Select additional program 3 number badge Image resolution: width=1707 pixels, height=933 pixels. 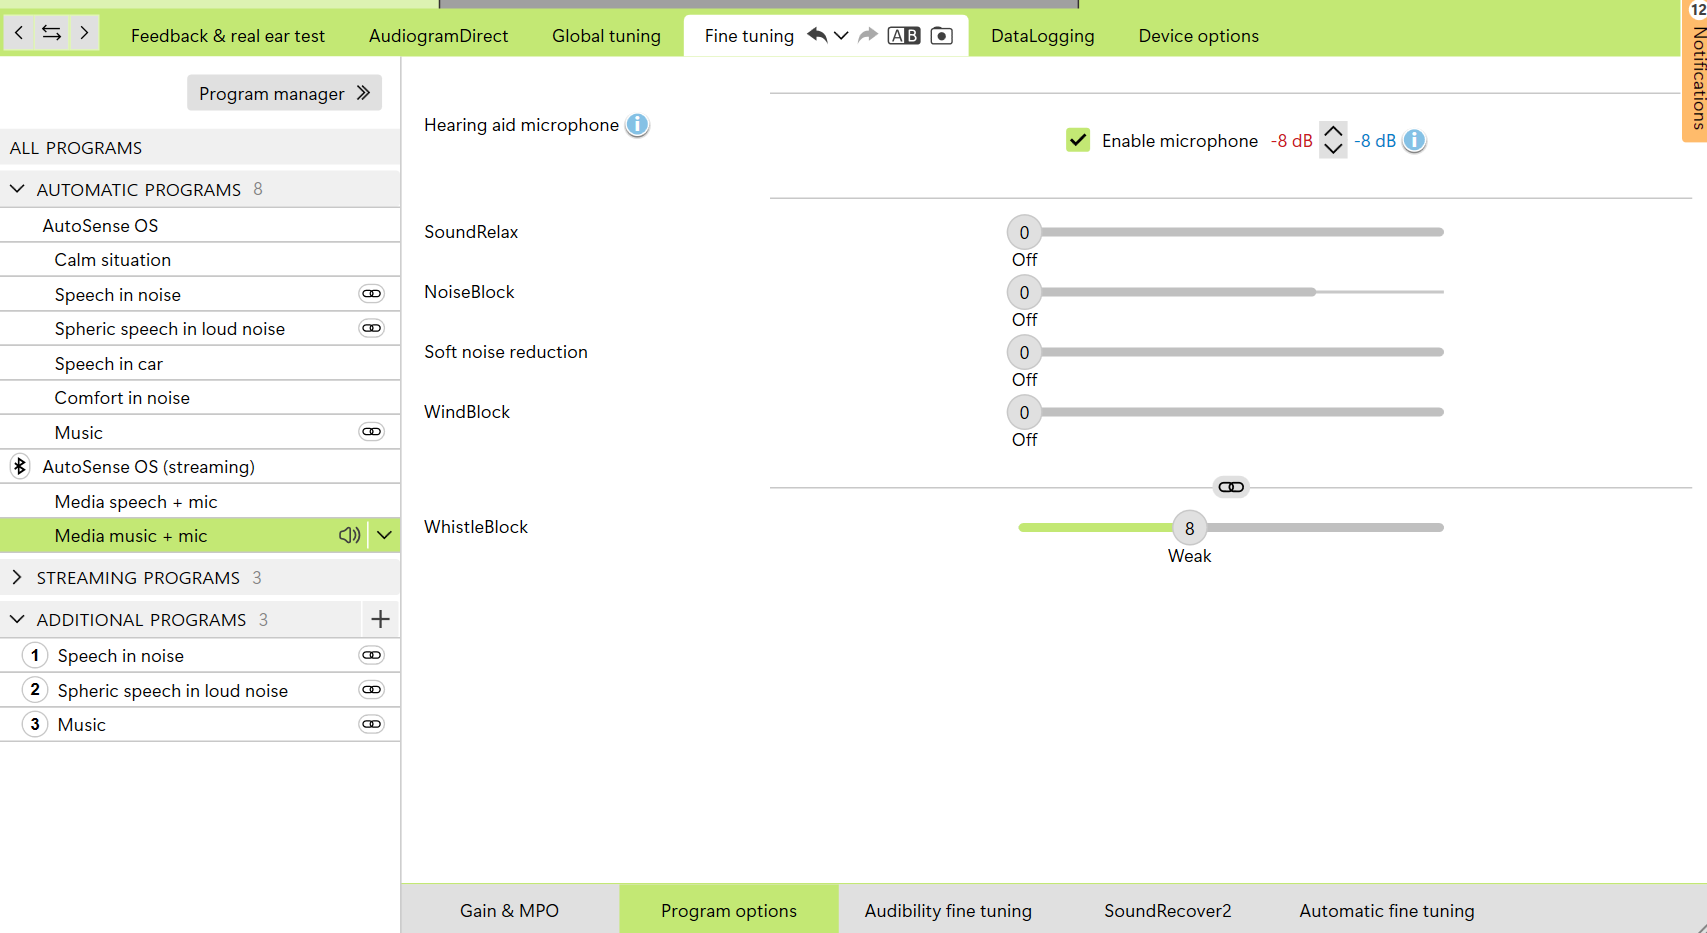[x=35, y=724]
